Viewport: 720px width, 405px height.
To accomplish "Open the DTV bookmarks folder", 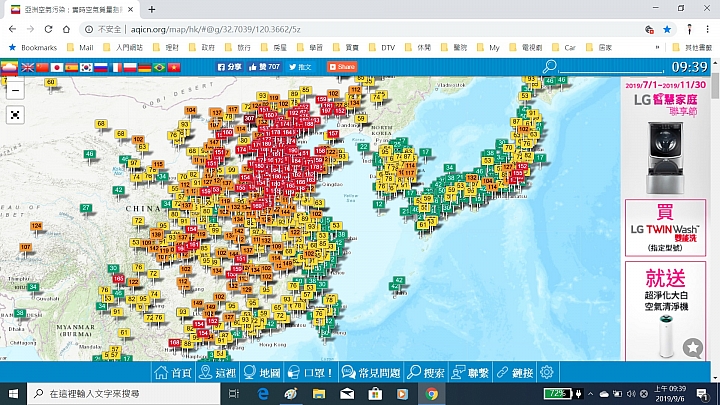I will [x=382, y=47].
